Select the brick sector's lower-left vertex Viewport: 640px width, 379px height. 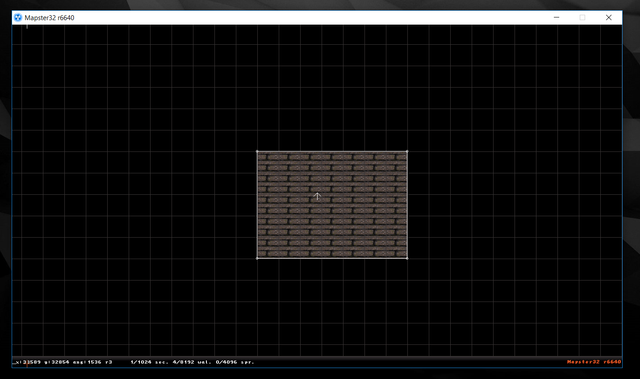(257, 258)
